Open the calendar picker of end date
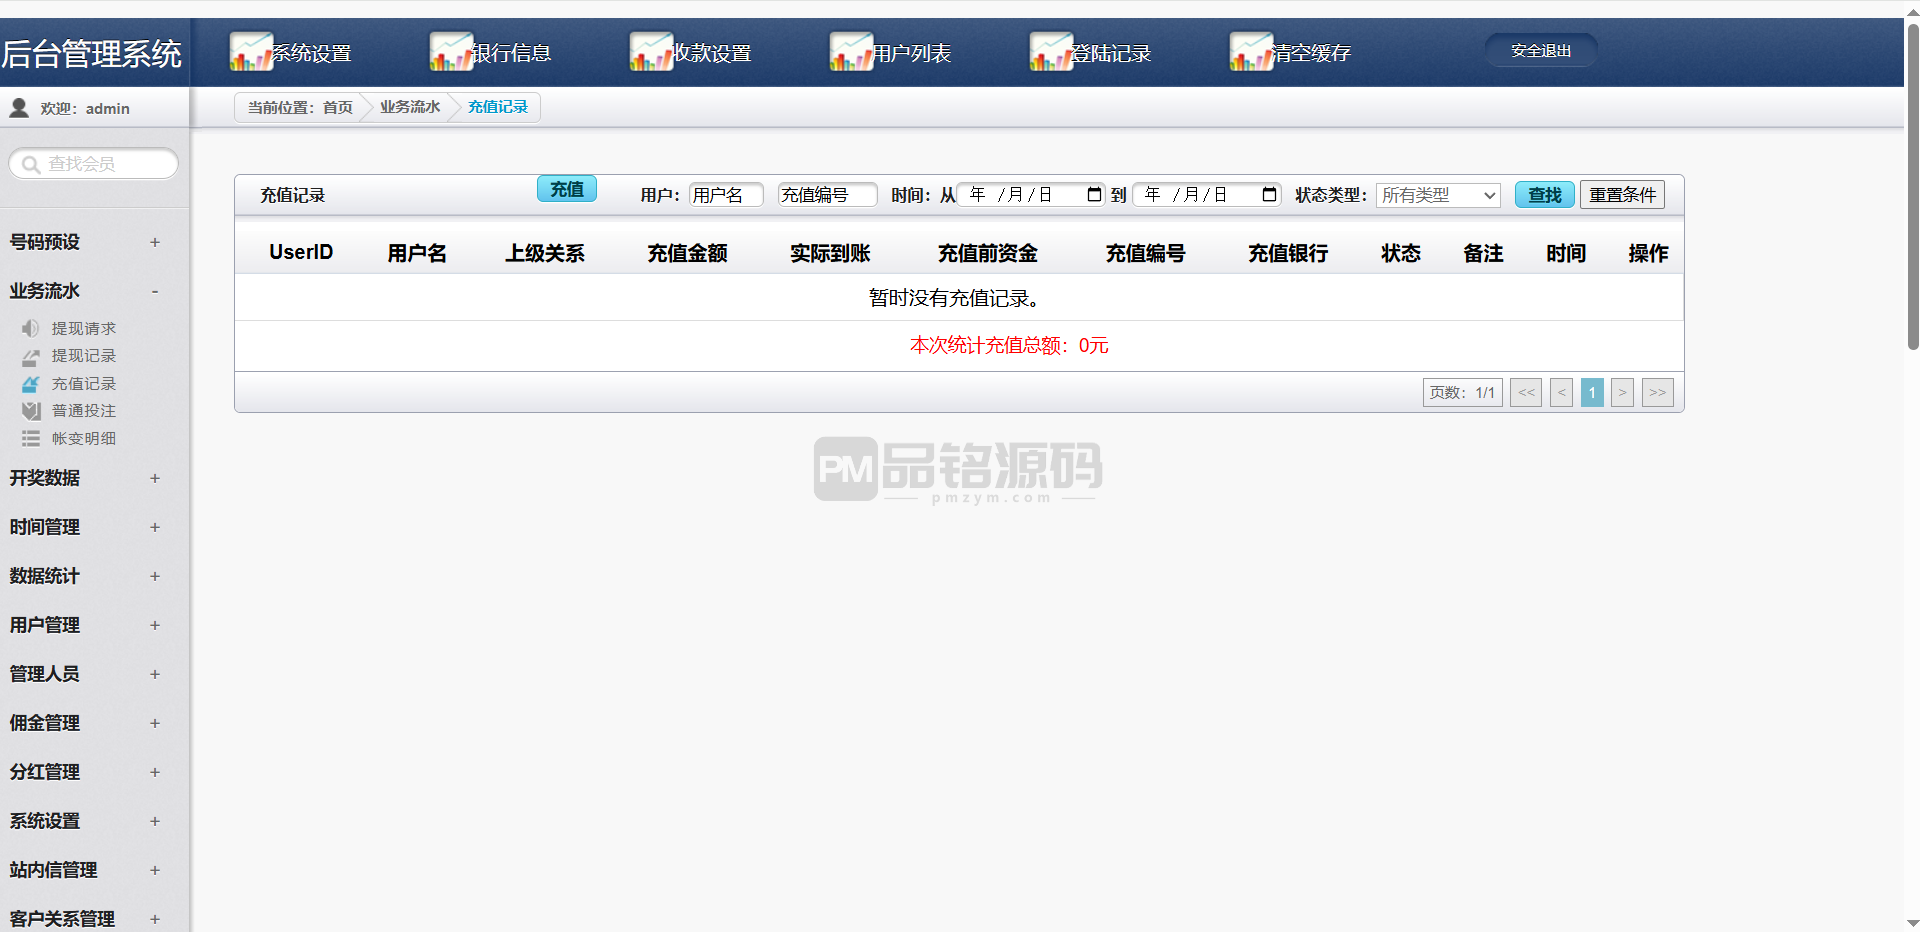The height and width of the screenshot is (932, 1920). [x=1269, y=195]
